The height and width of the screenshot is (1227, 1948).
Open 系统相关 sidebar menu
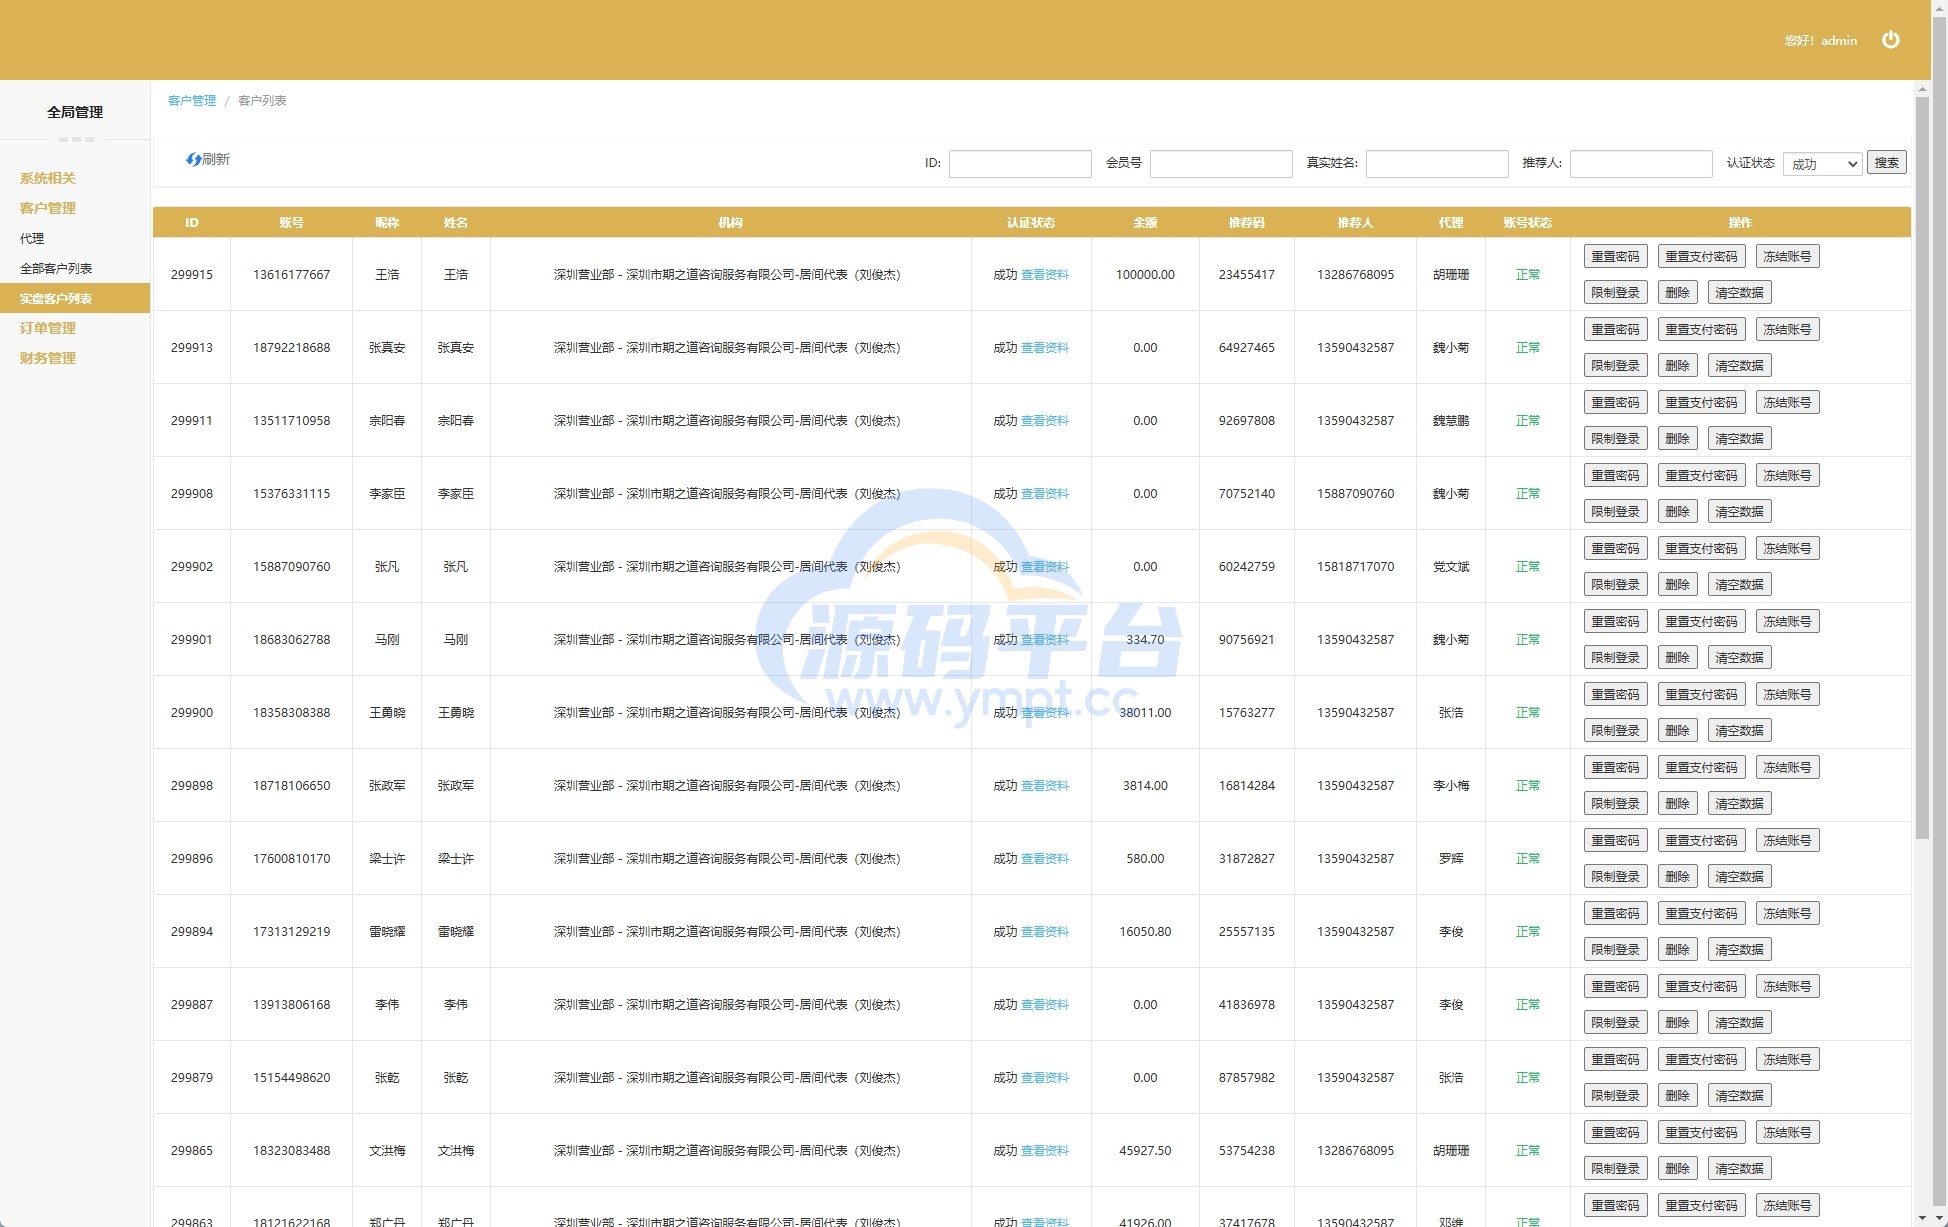pos(47,178)
